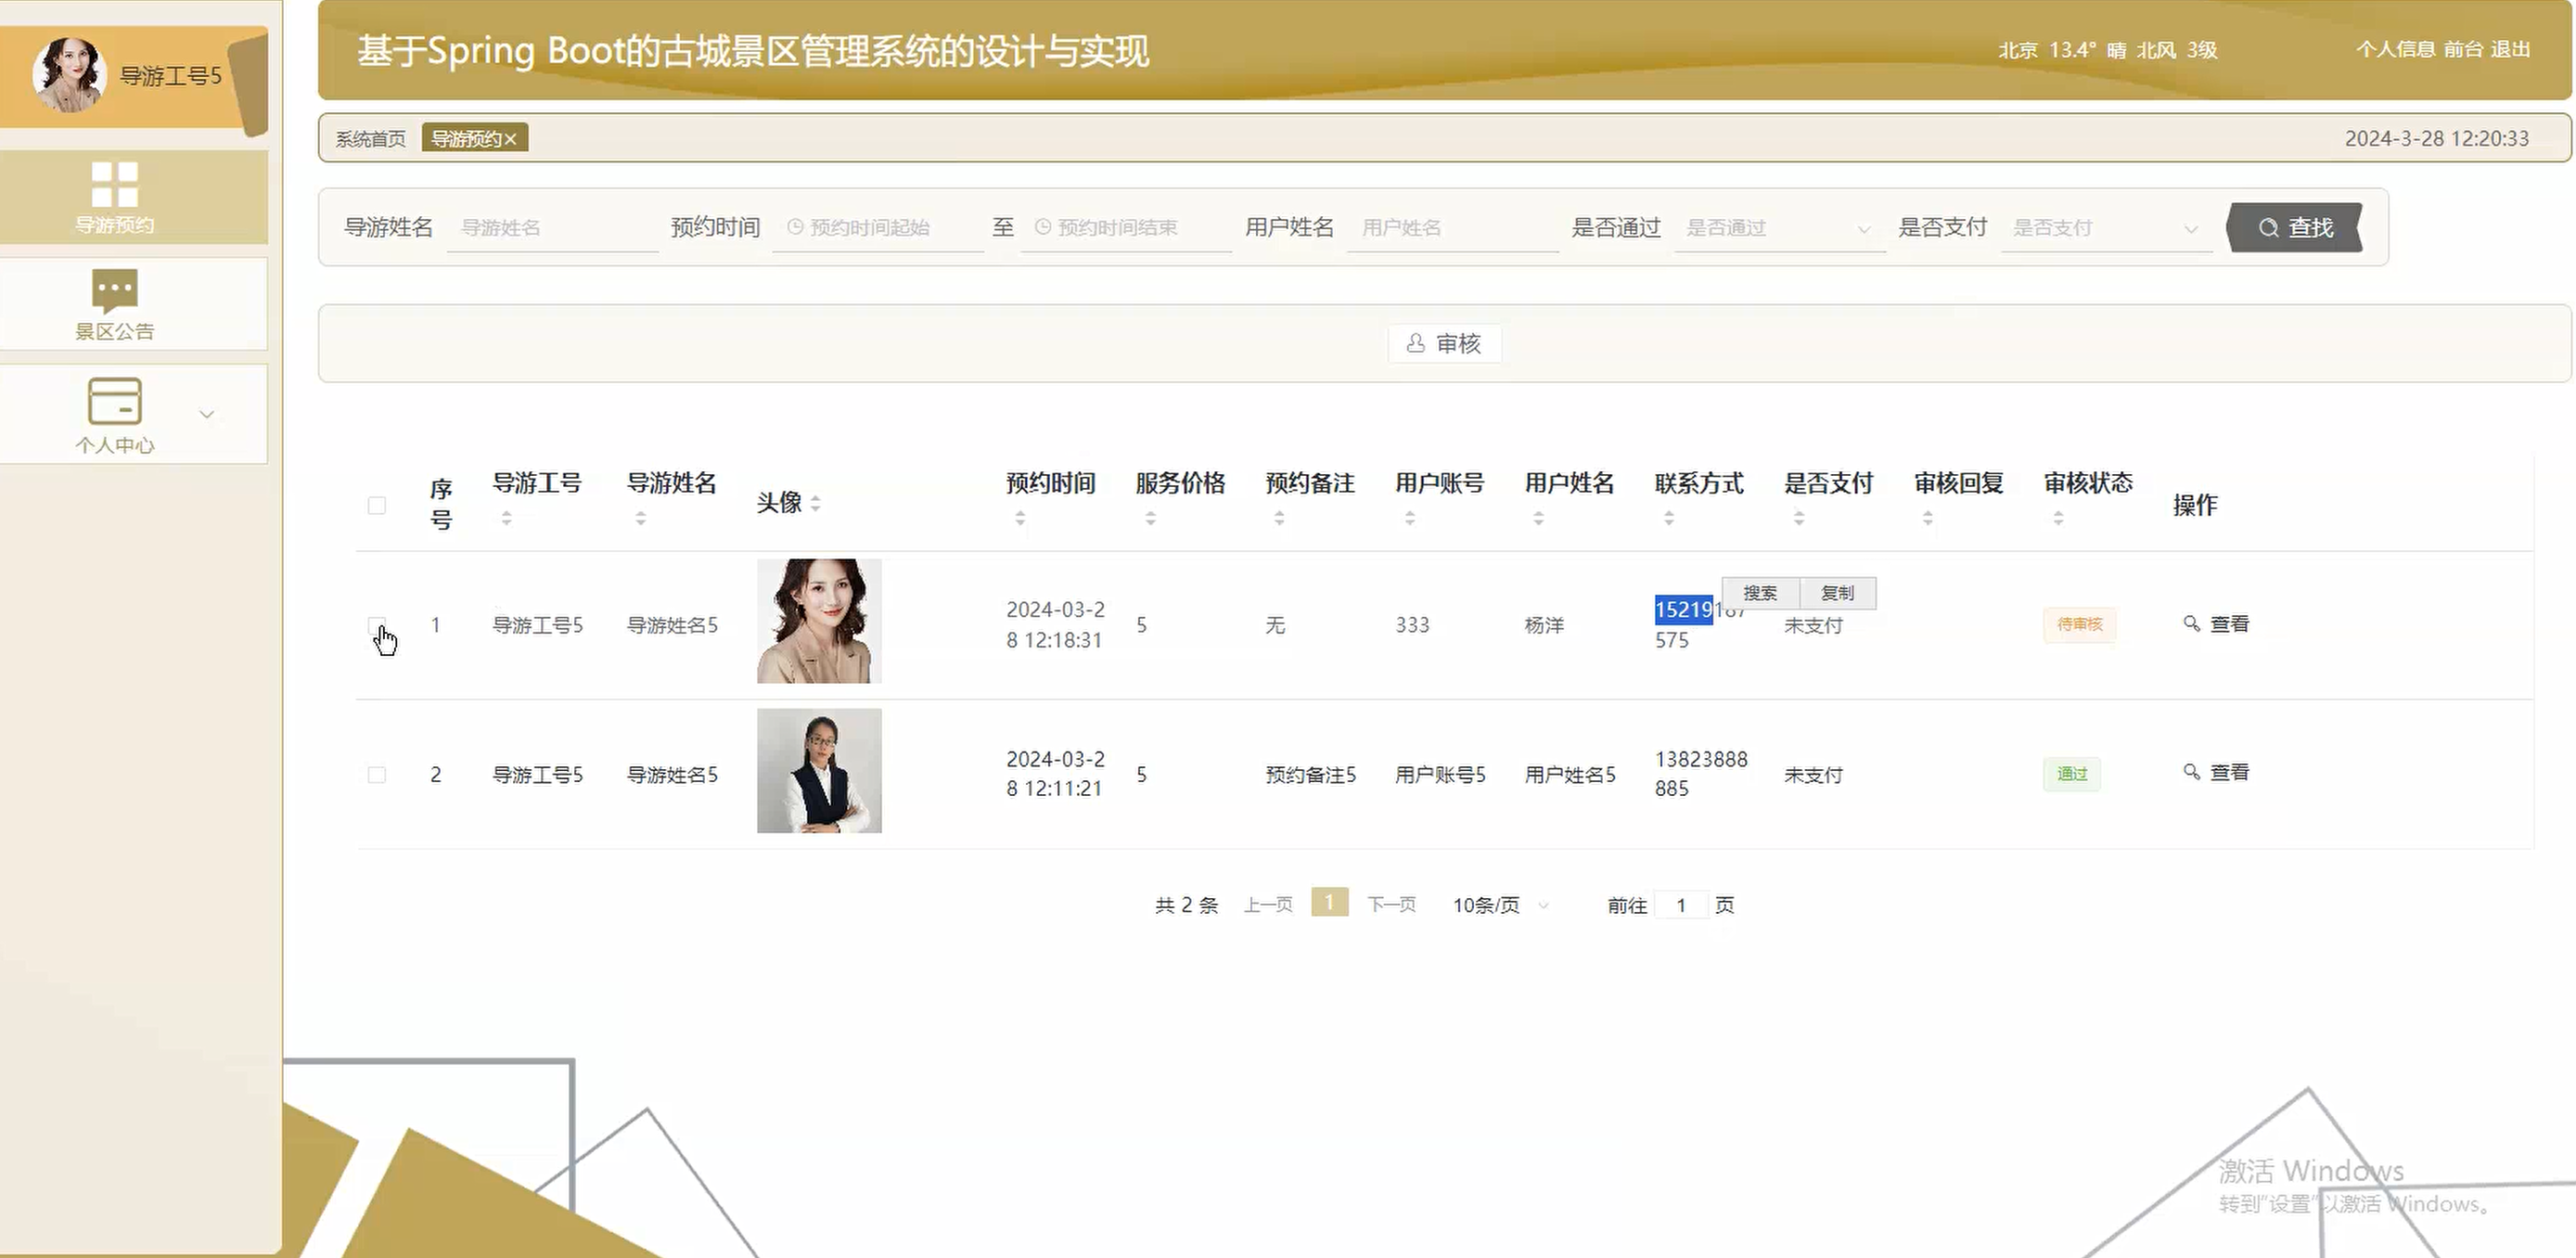Click 复制 in the selection popup
This screenshot has height=1258, width=2576.
click(1838, 593)
